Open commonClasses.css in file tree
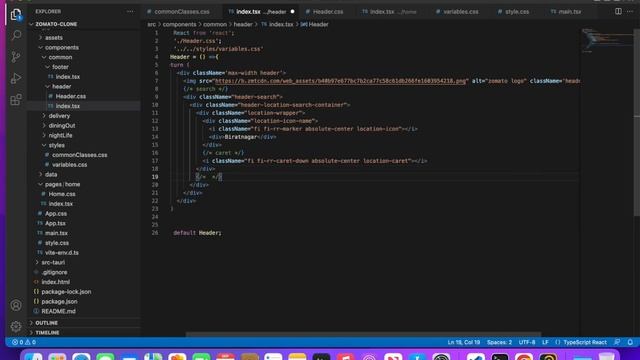The height and width of the screenshot is (360, 640). pyautogui.click(x=79, y=155)
